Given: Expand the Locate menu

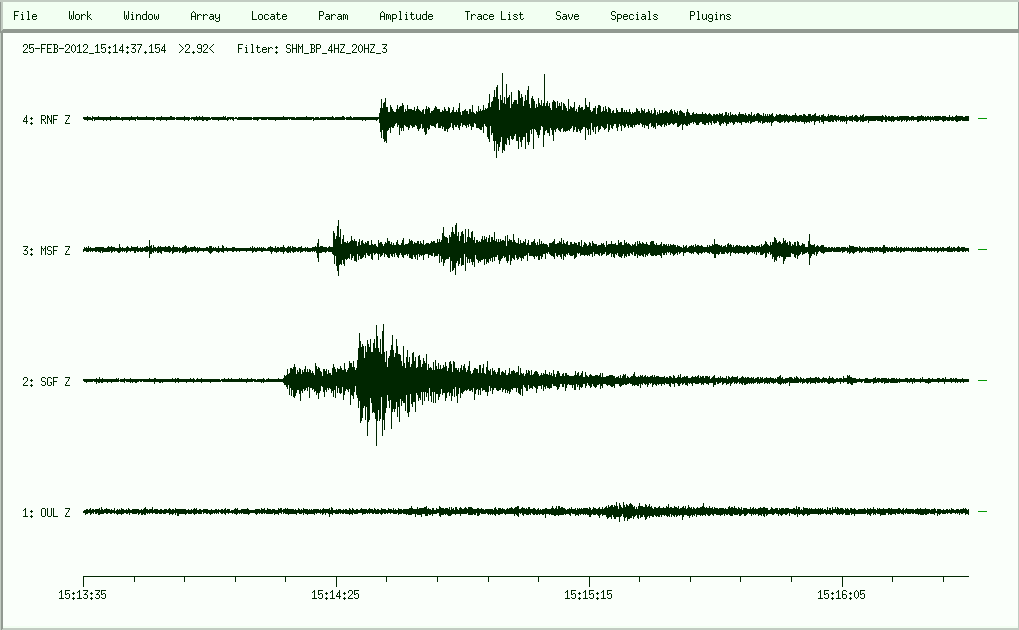Looking at the screenshot, I should click(269, 16).
